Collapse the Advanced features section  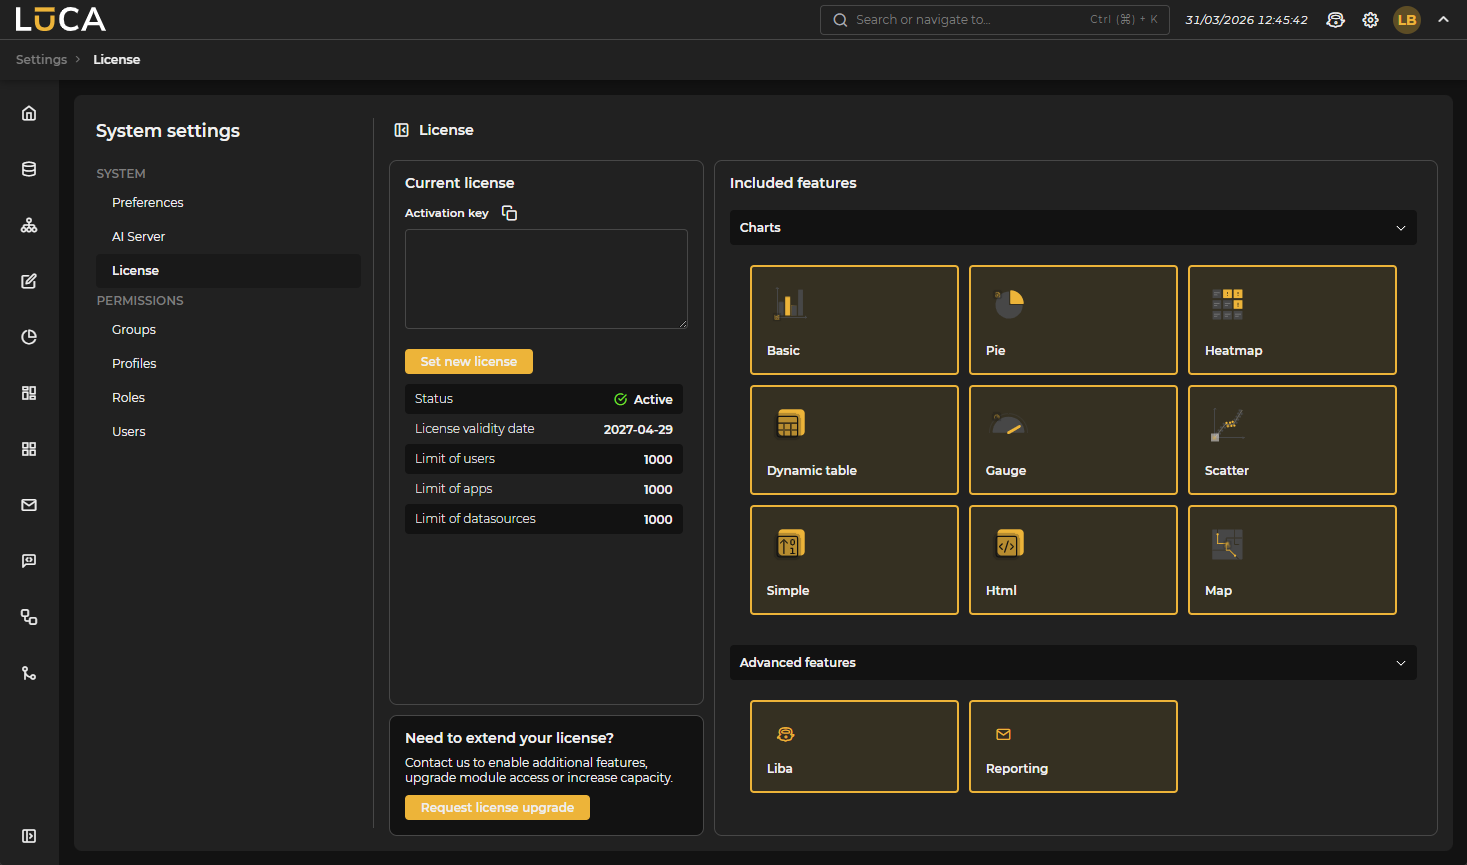coord(1400,663)
